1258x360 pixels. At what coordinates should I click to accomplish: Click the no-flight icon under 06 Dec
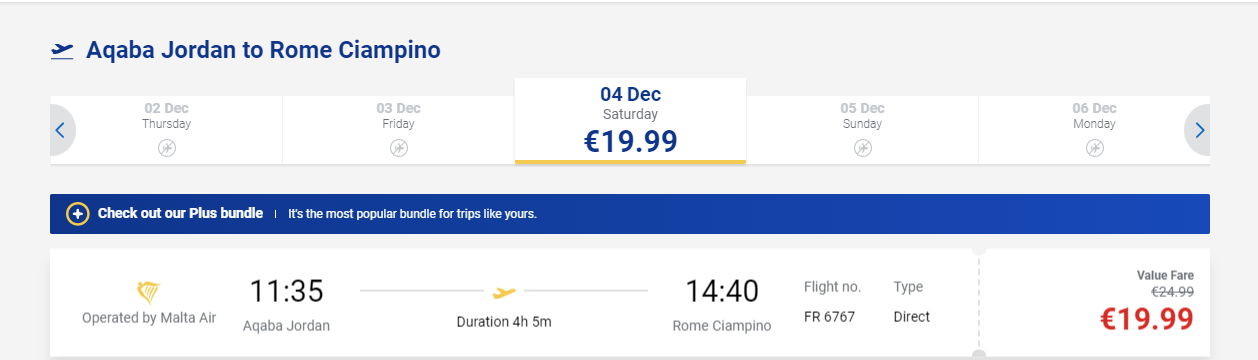pyautogui.click(x=1095, y=148)
